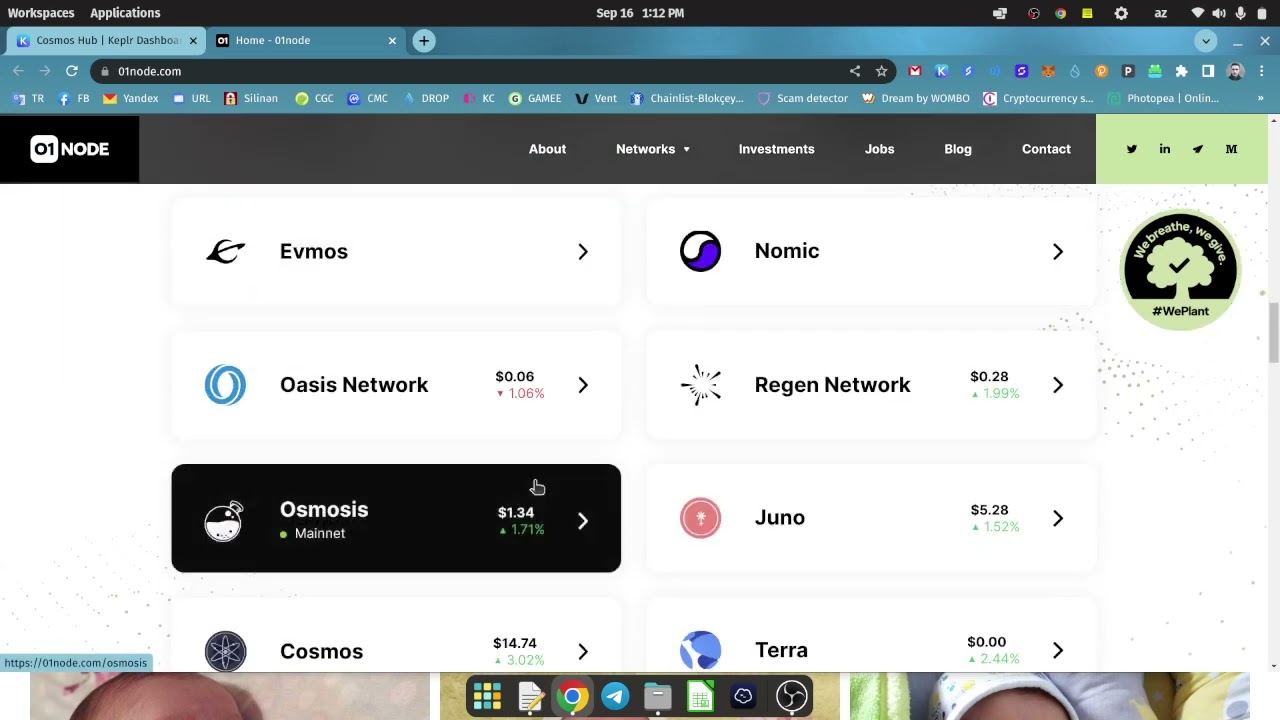This screenshot has width=1280, height=720.
Task: Launch Telegram from the dock
Action: click(615, 696)
